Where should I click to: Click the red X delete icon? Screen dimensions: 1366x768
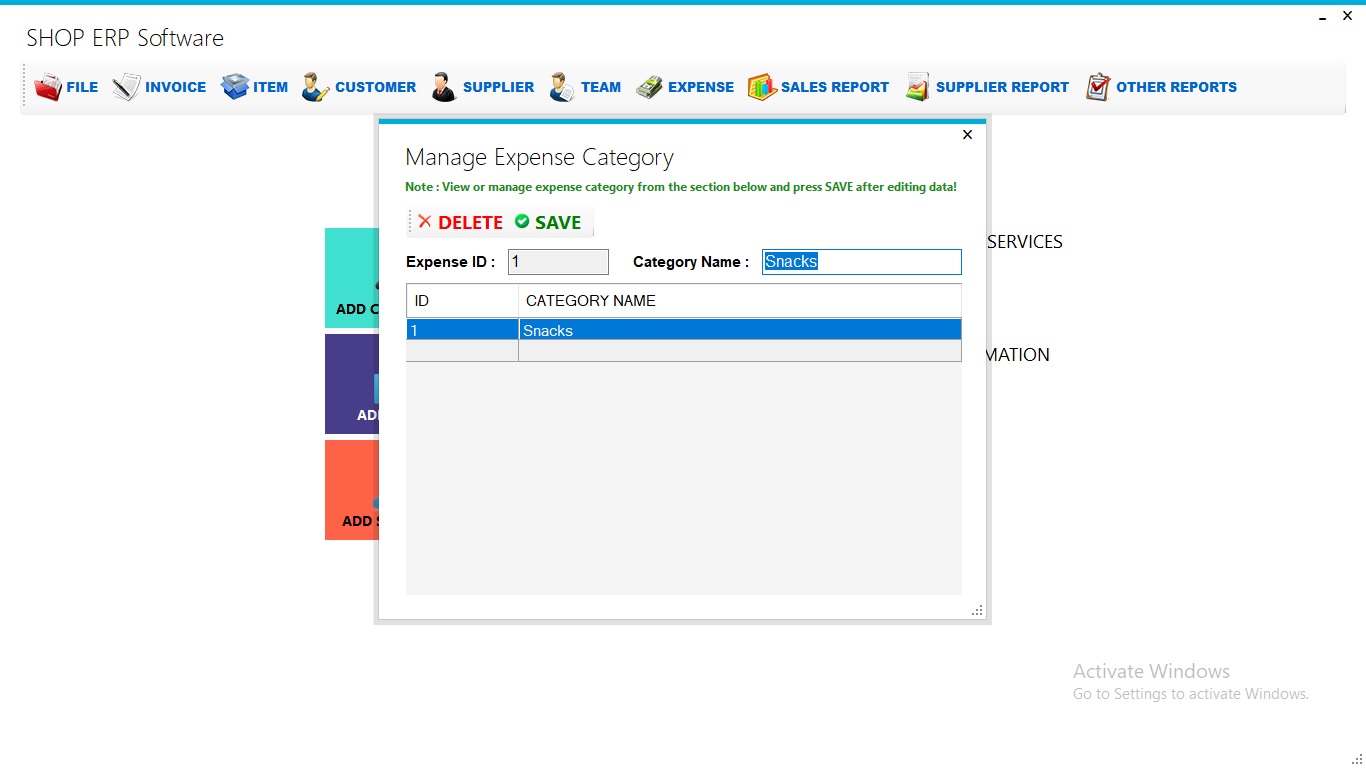point(425,221)
